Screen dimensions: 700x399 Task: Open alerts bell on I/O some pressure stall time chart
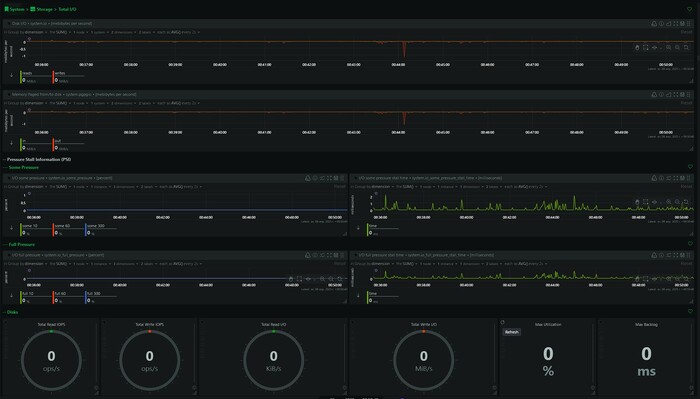point(654,178)
